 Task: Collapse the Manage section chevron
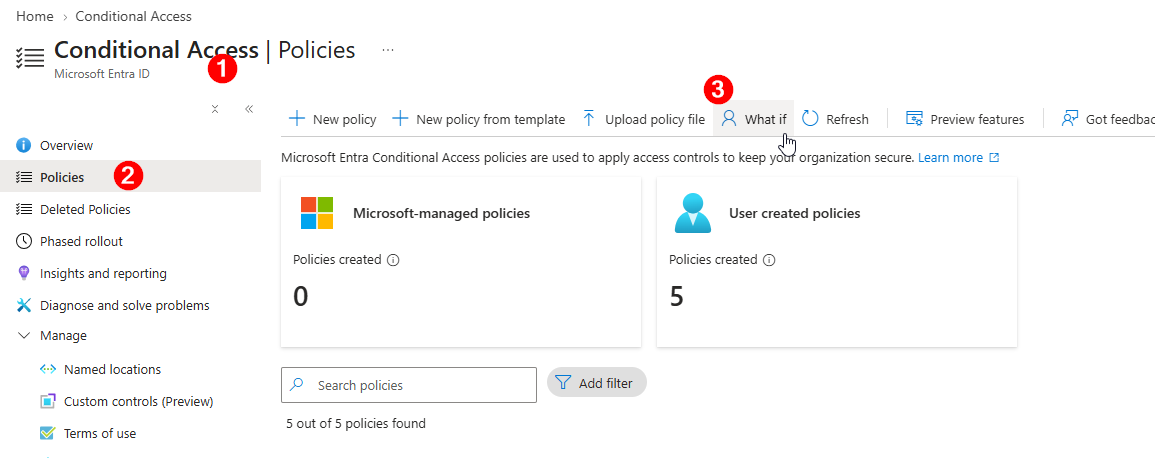tap(24, 335)
